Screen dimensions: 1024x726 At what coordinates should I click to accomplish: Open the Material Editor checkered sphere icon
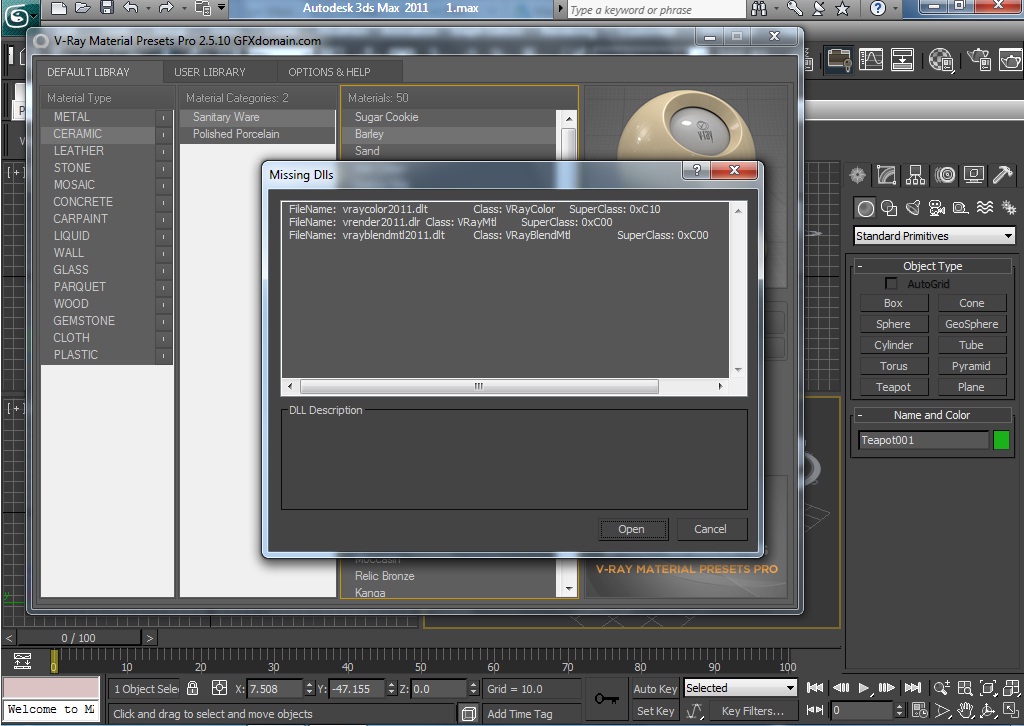941,60
